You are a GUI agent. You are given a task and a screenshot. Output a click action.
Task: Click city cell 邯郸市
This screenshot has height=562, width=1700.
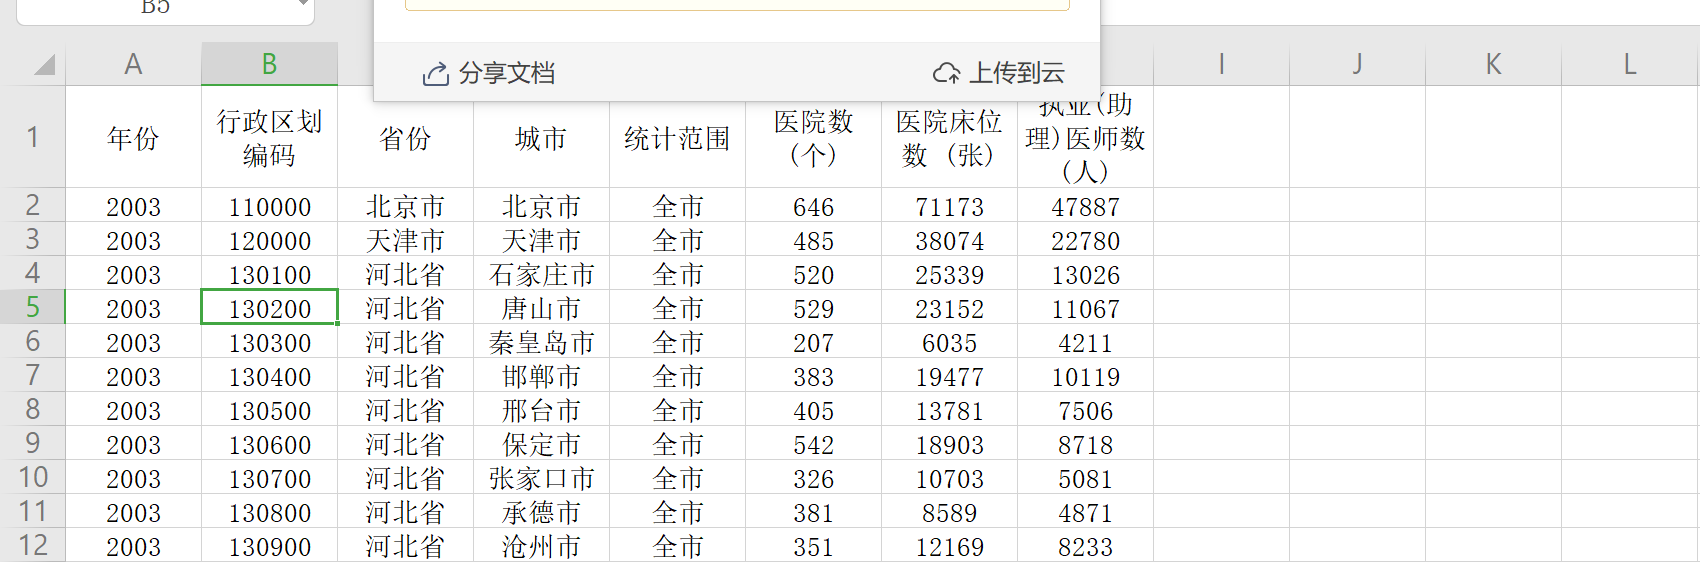(541, 376)
